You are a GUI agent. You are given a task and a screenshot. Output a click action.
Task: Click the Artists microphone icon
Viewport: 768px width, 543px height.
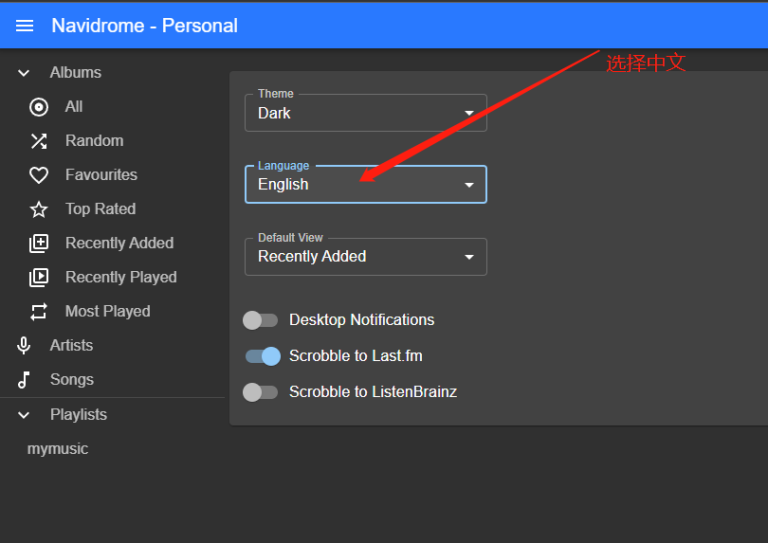(x=24, y=345)
